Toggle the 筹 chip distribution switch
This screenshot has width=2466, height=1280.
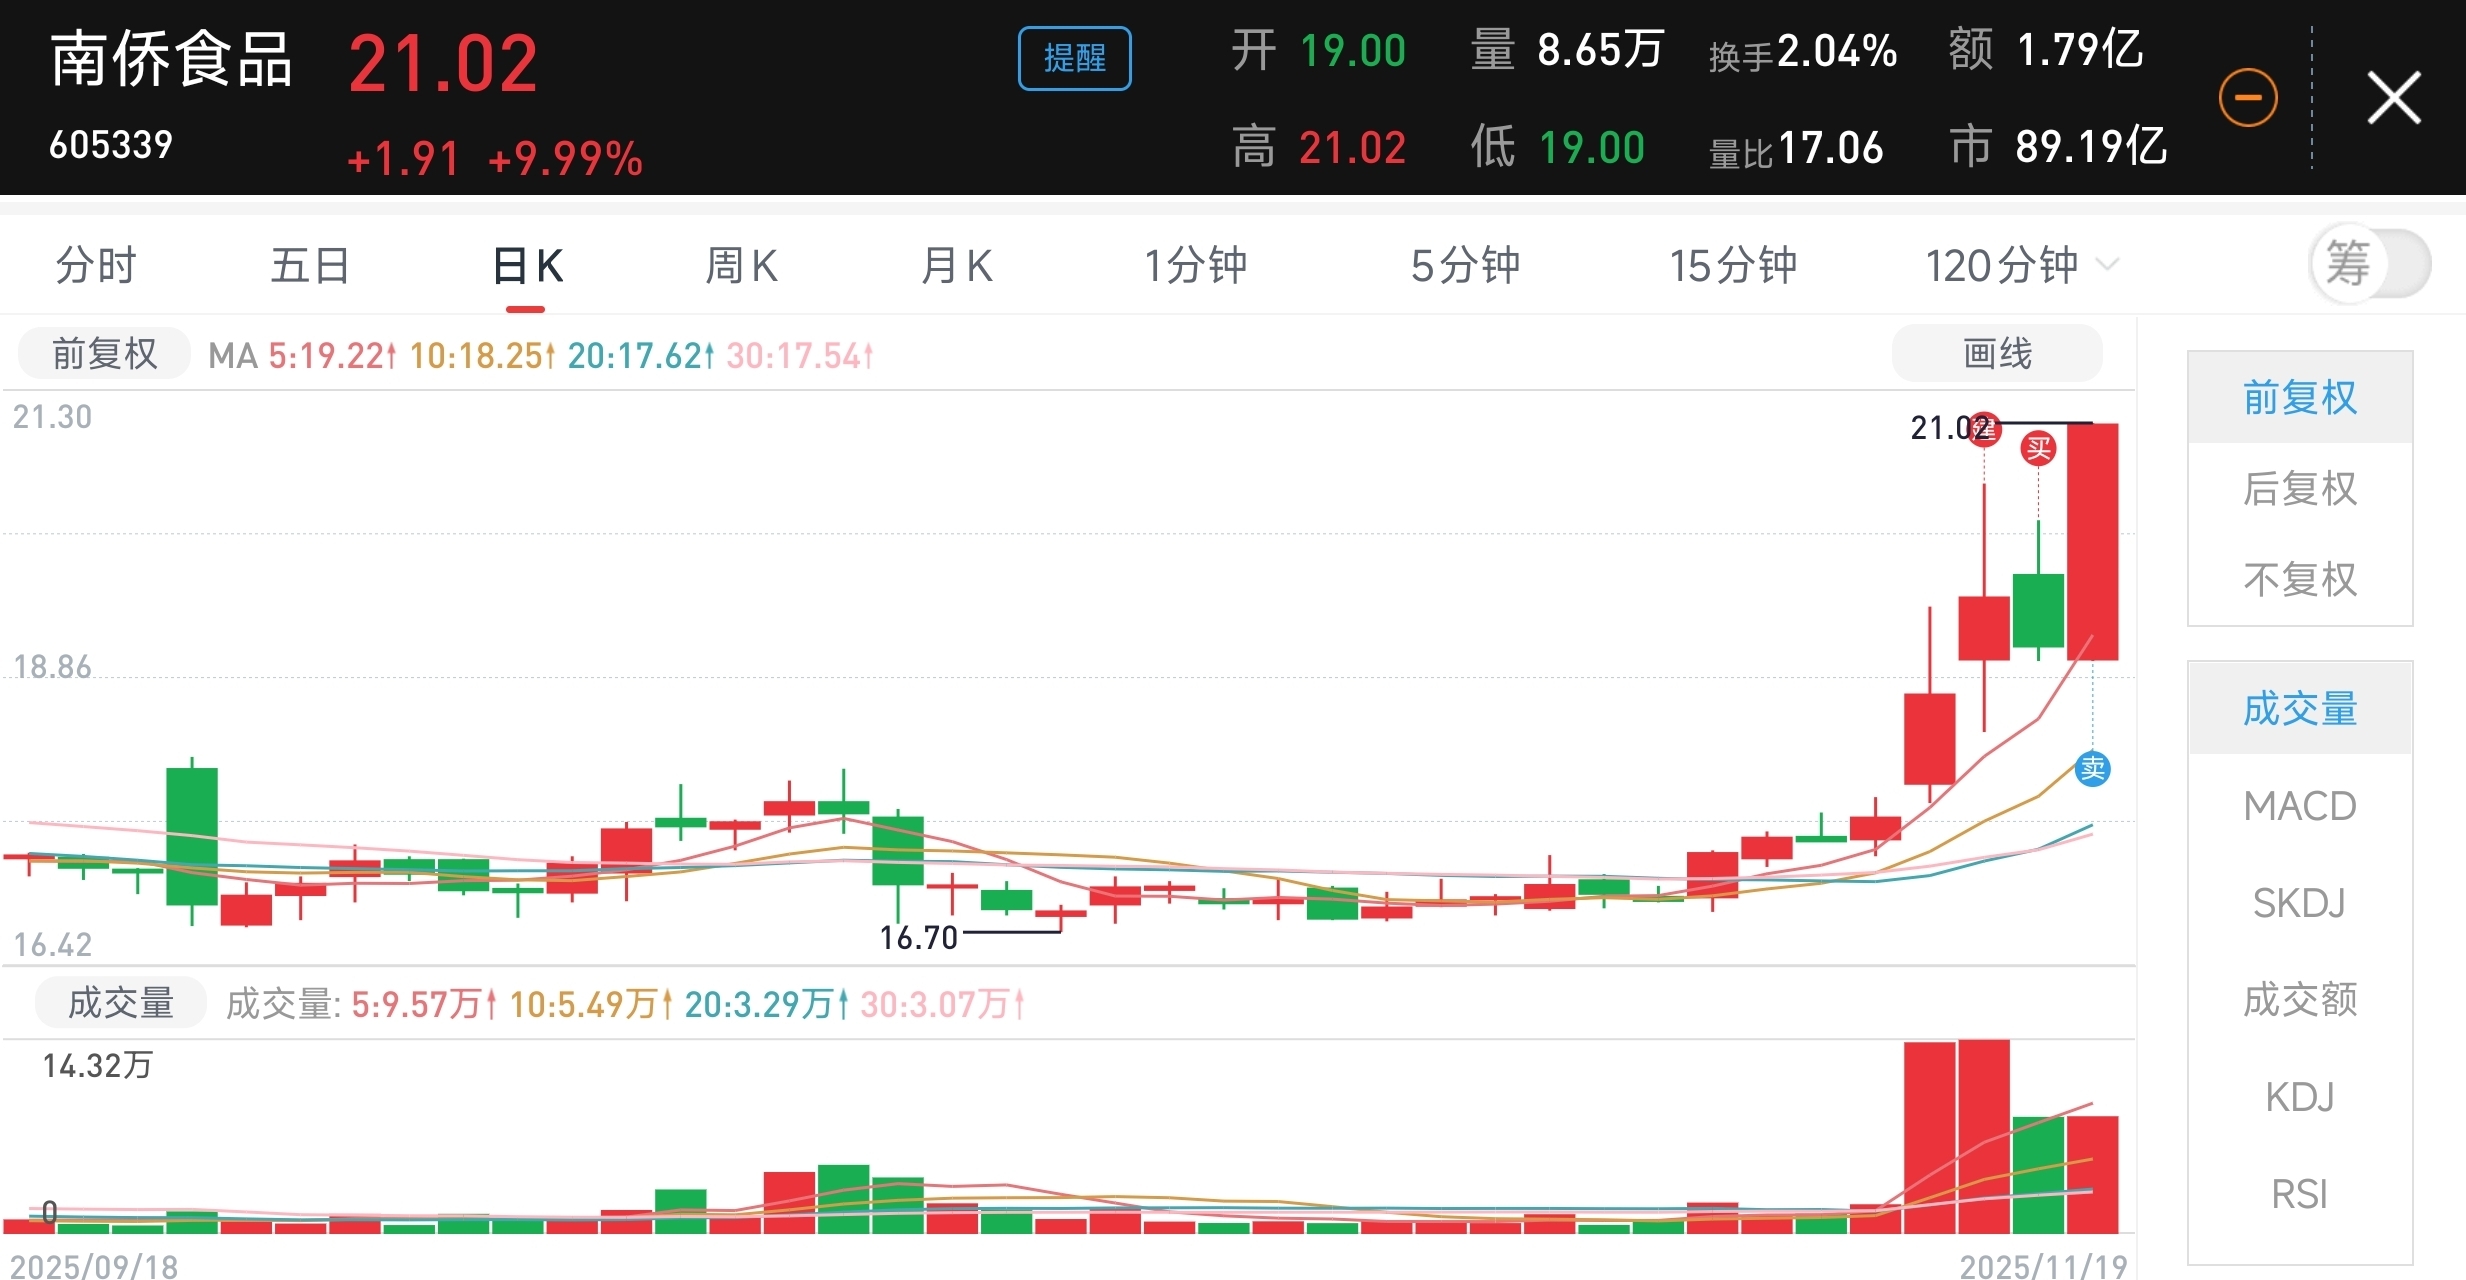(2370, 265)
